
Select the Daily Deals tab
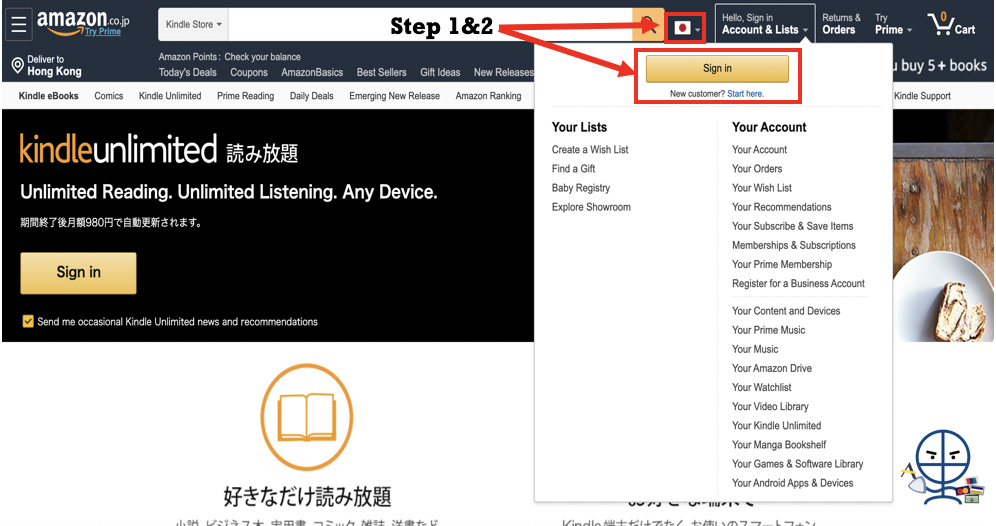tap(311, 96)
